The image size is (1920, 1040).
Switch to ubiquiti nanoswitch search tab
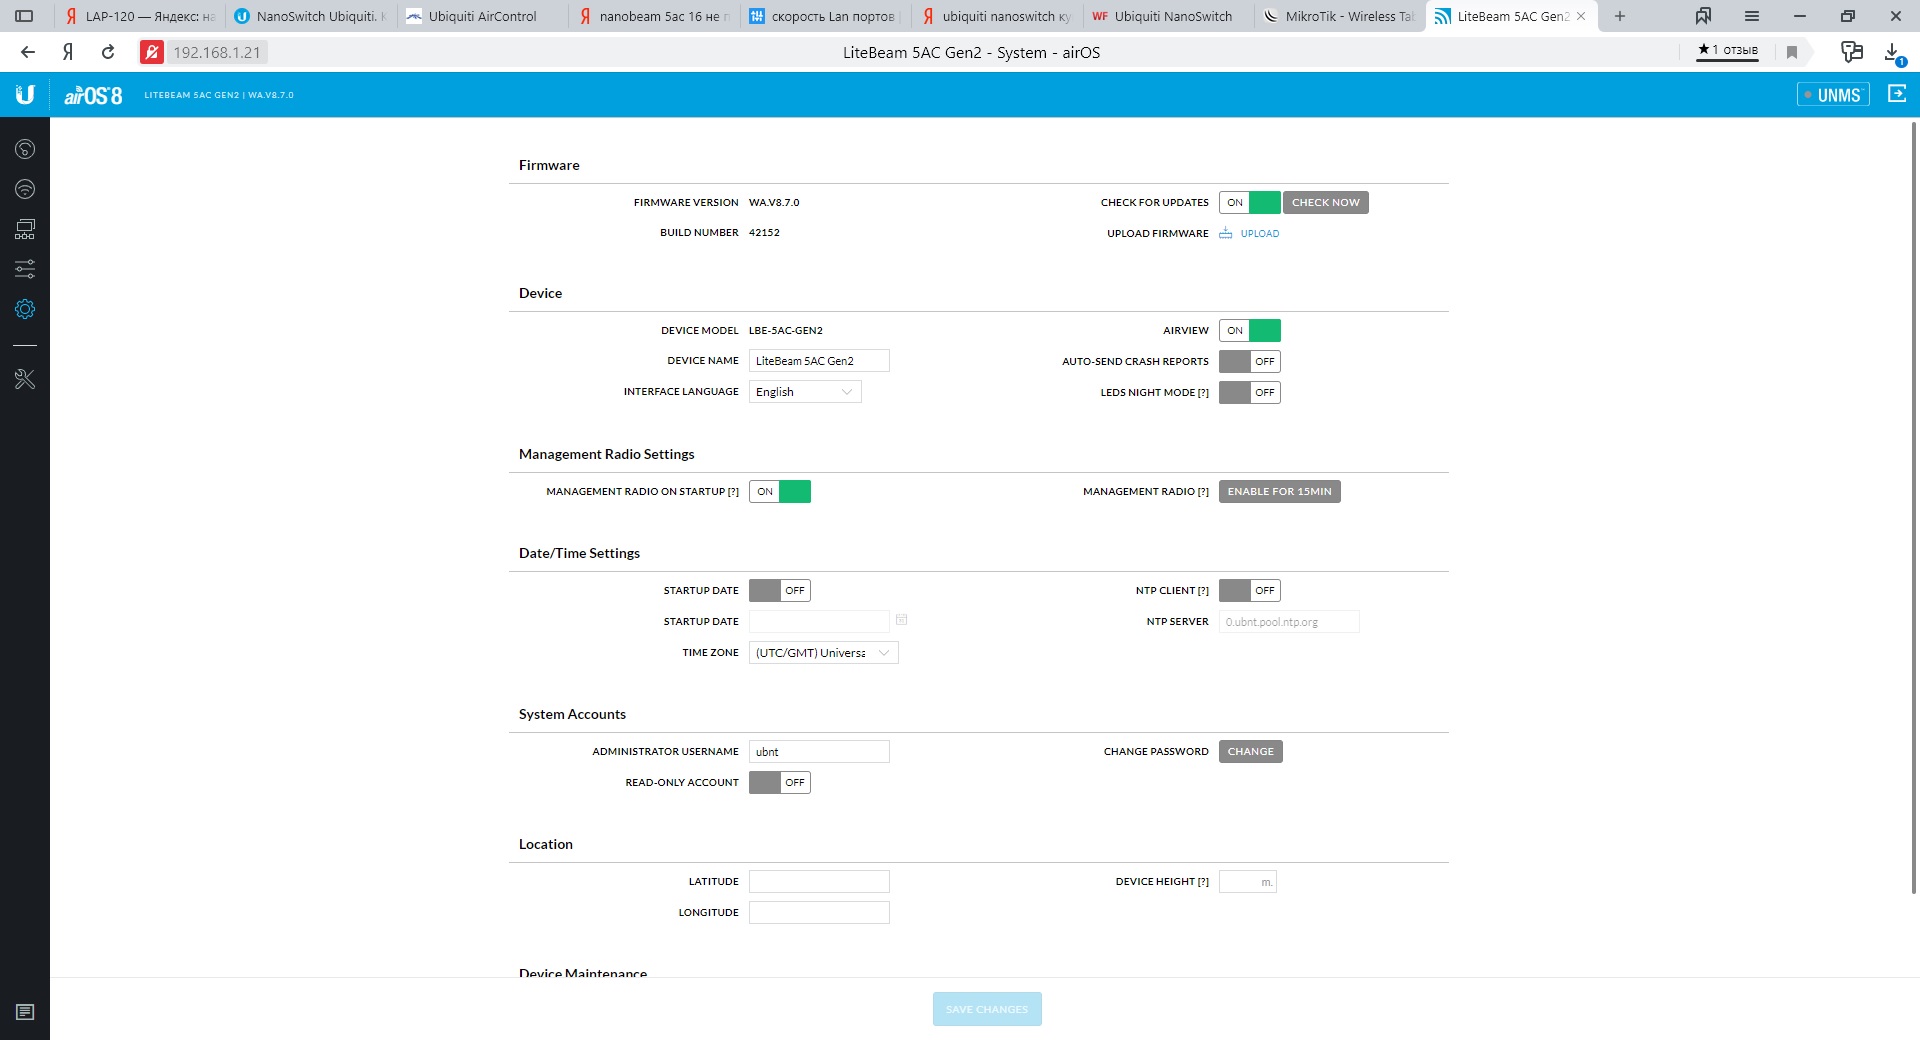[x=998, y=16]
